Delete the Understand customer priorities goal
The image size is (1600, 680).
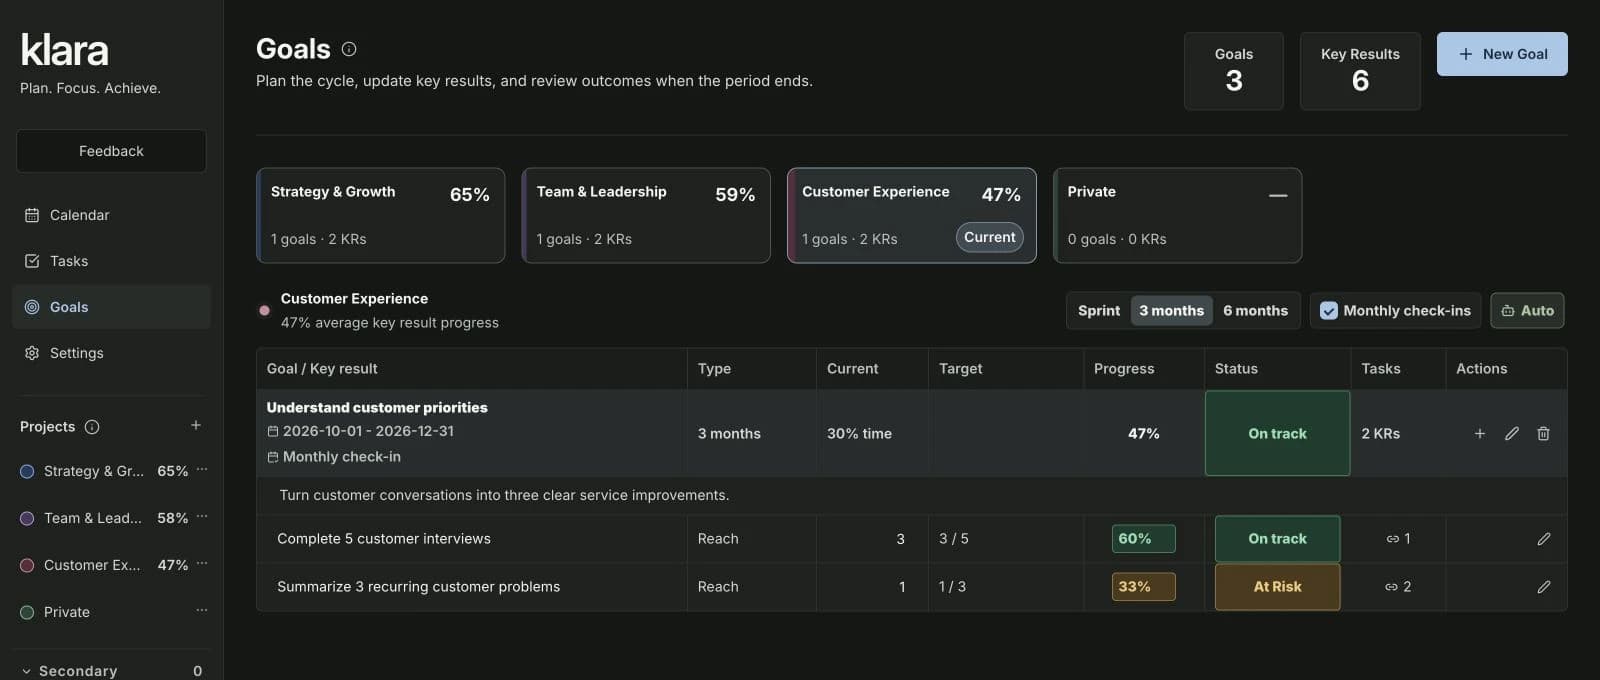(x=1544, y=433)
